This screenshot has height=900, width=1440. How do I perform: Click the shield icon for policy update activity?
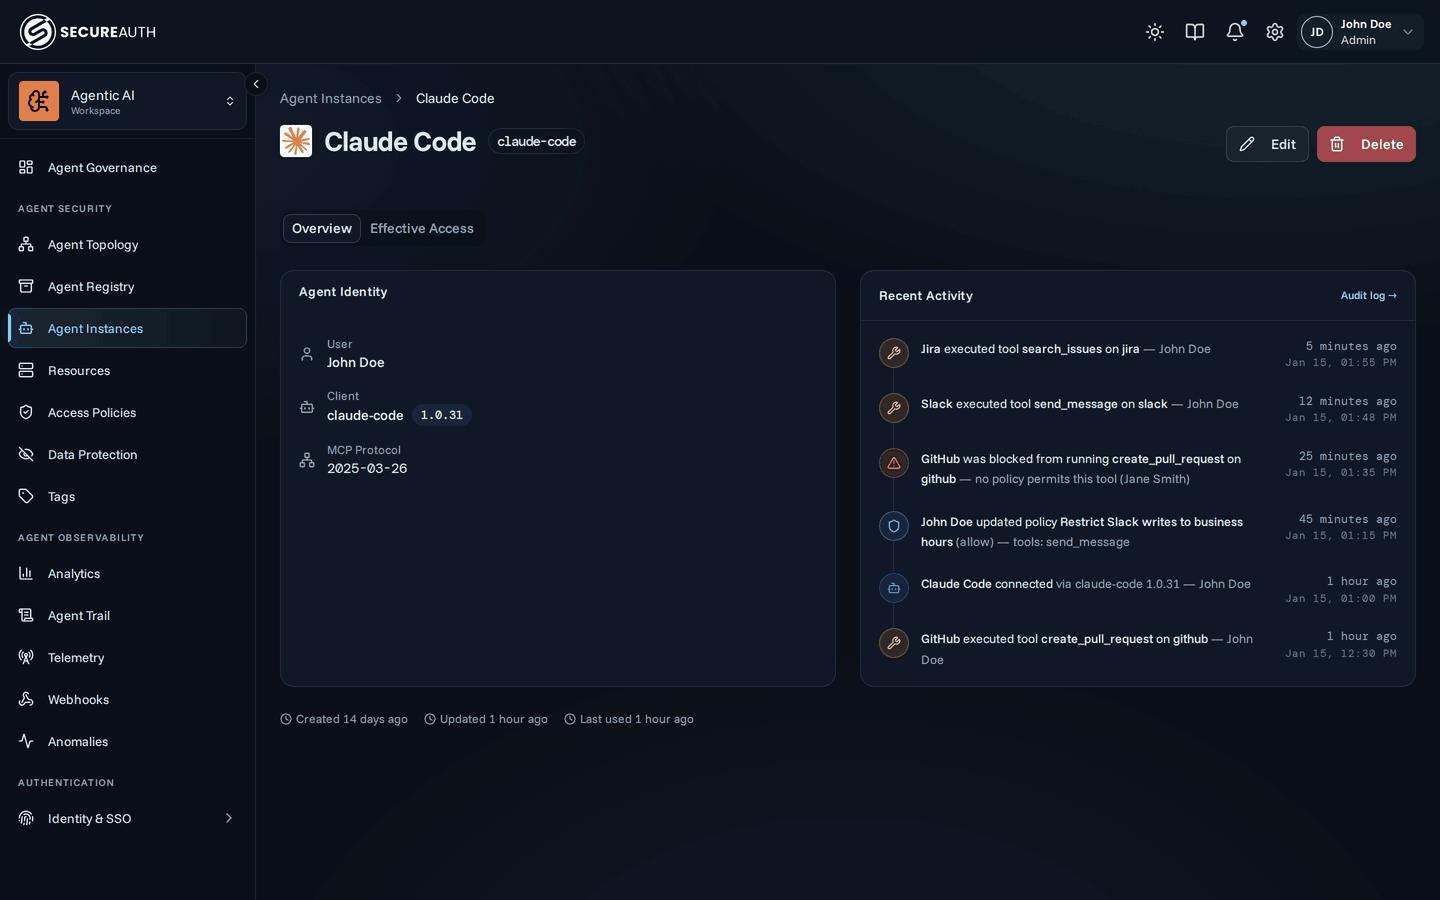pos(894,526)
